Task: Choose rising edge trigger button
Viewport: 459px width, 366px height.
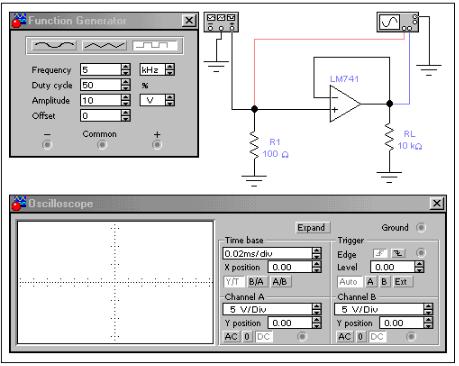Action: pyautogui.click(x=380, y=253)
